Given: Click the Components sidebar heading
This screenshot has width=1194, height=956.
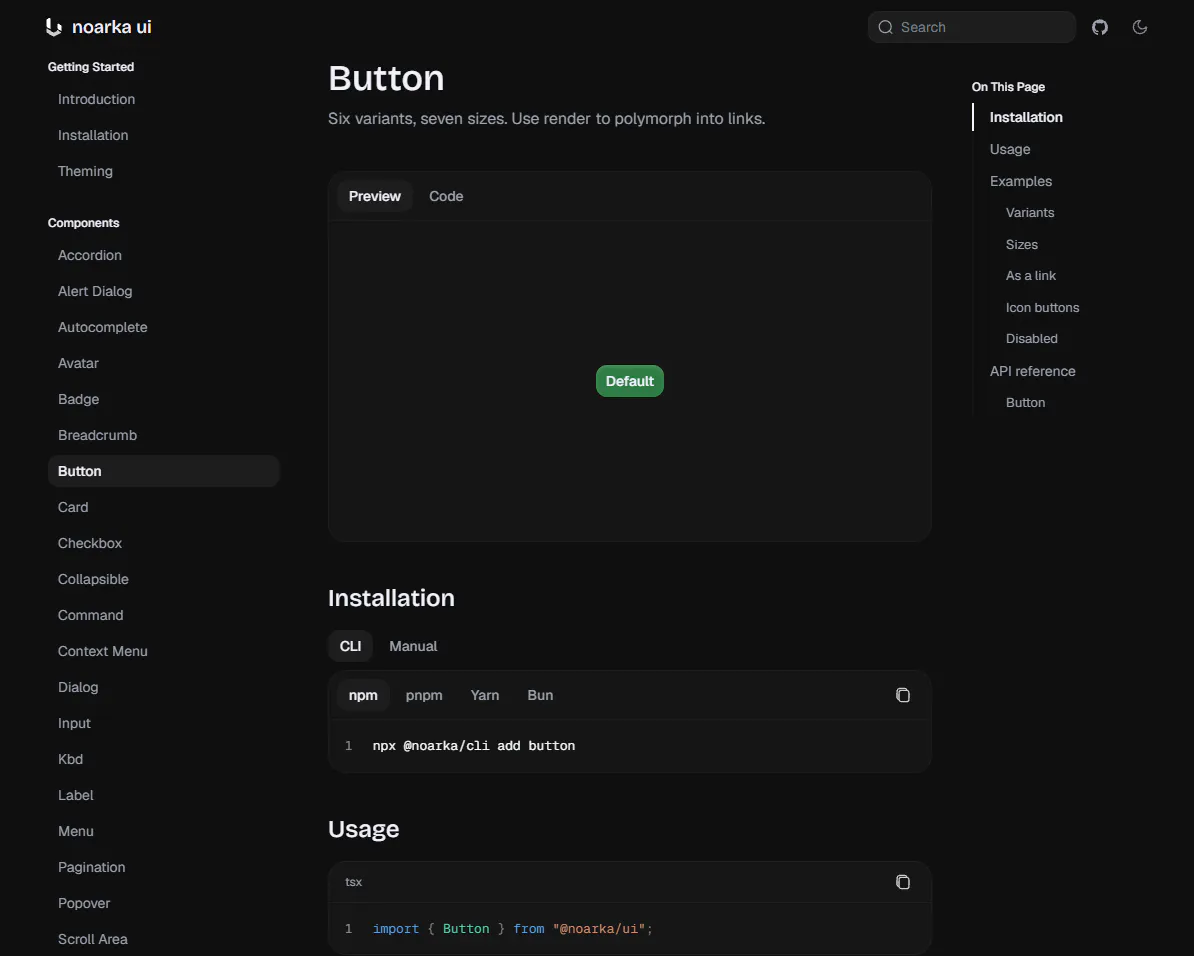Looking at the screenshot, I should click(84, 223).
